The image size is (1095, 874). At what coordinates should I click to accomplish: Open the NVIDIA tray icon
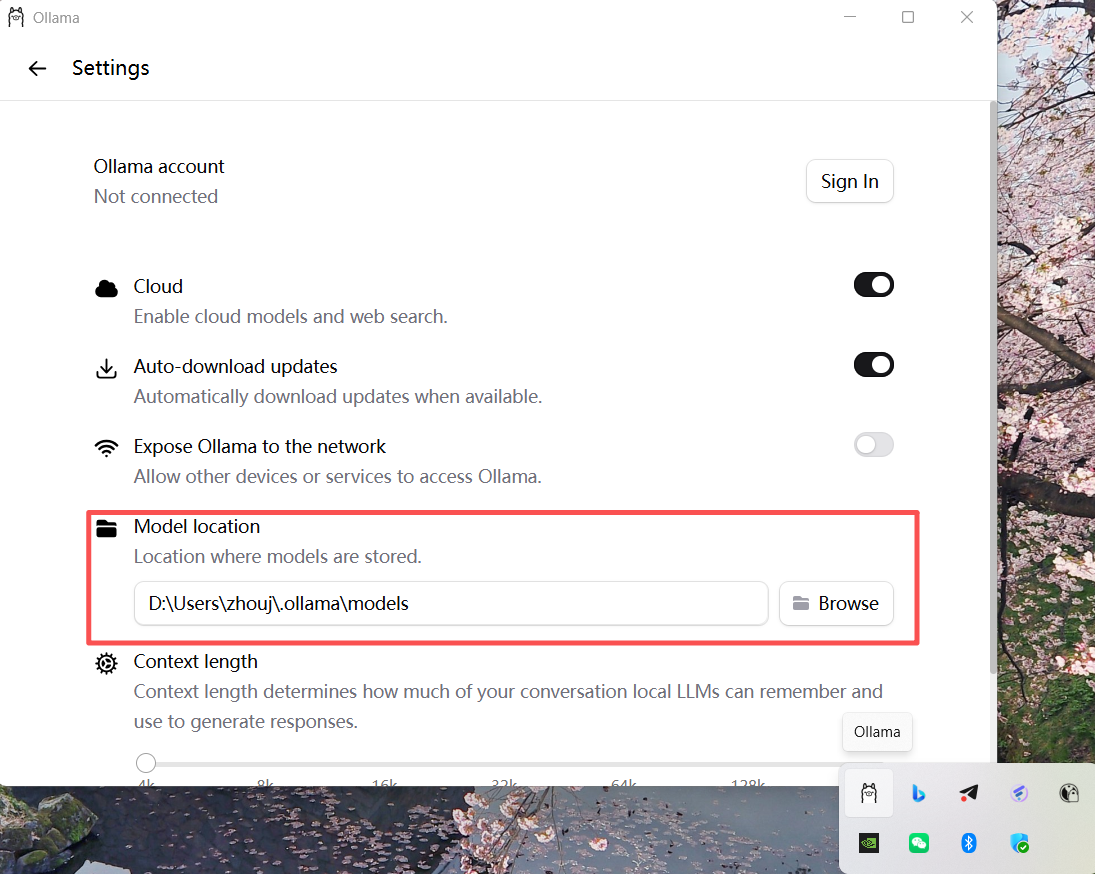pyautogui.click(x=869, y=843)
